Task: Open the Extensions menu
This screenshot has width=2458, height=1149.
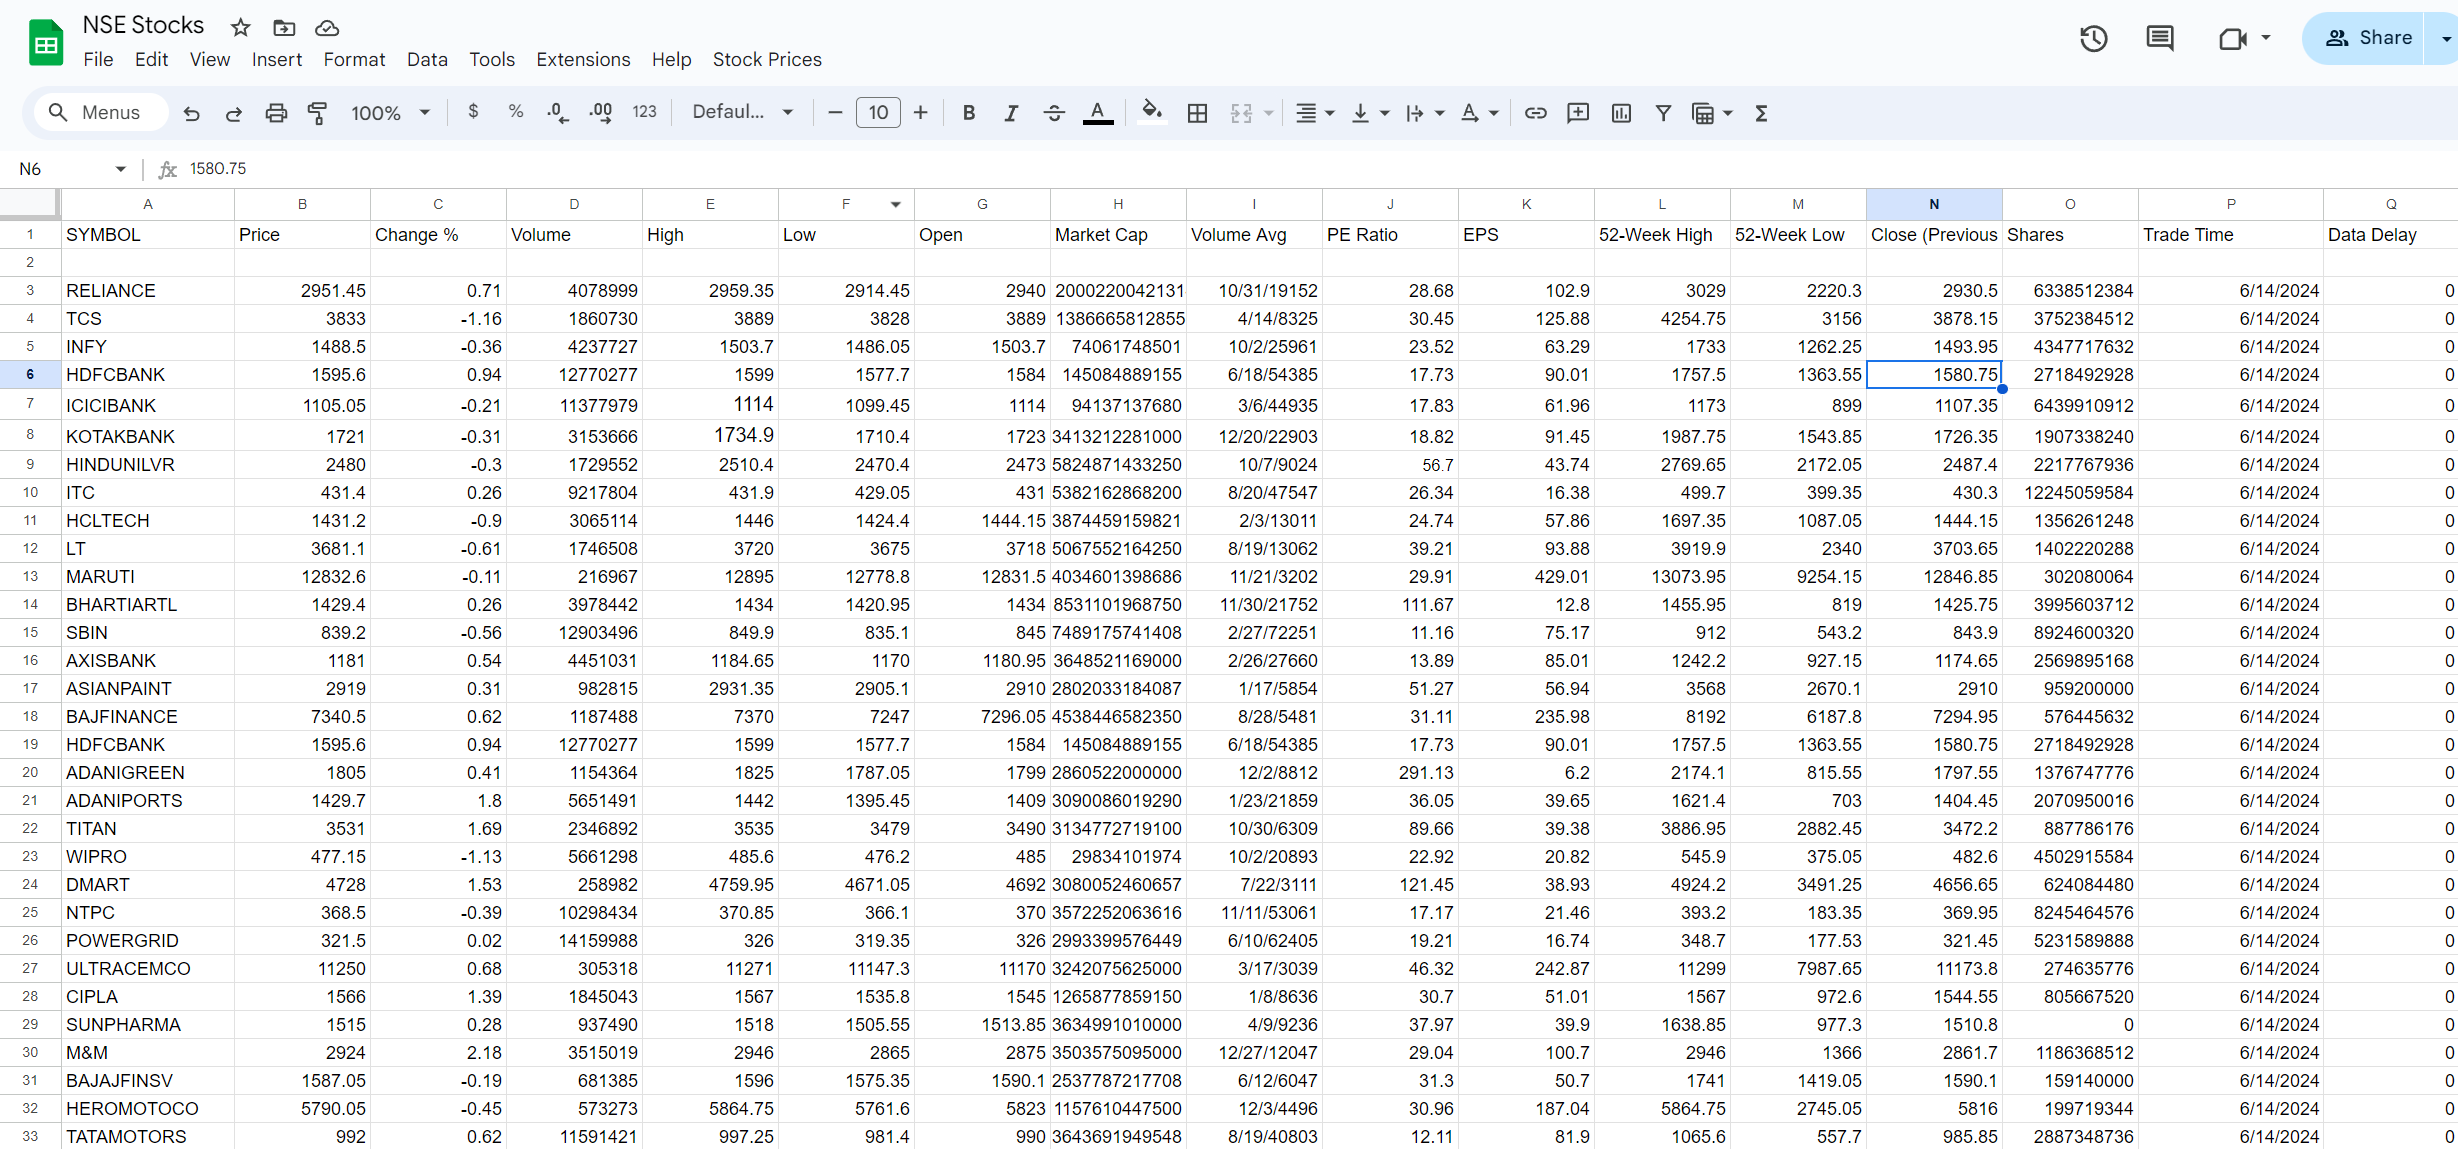Action: point(583,59)
